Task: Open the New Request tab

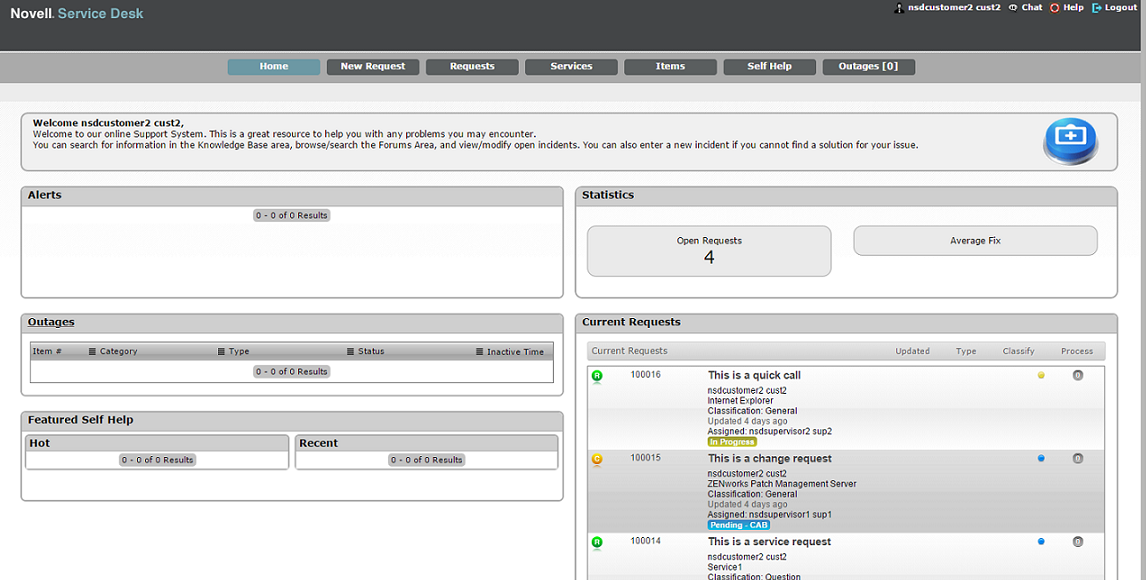Action: [373, 66]
